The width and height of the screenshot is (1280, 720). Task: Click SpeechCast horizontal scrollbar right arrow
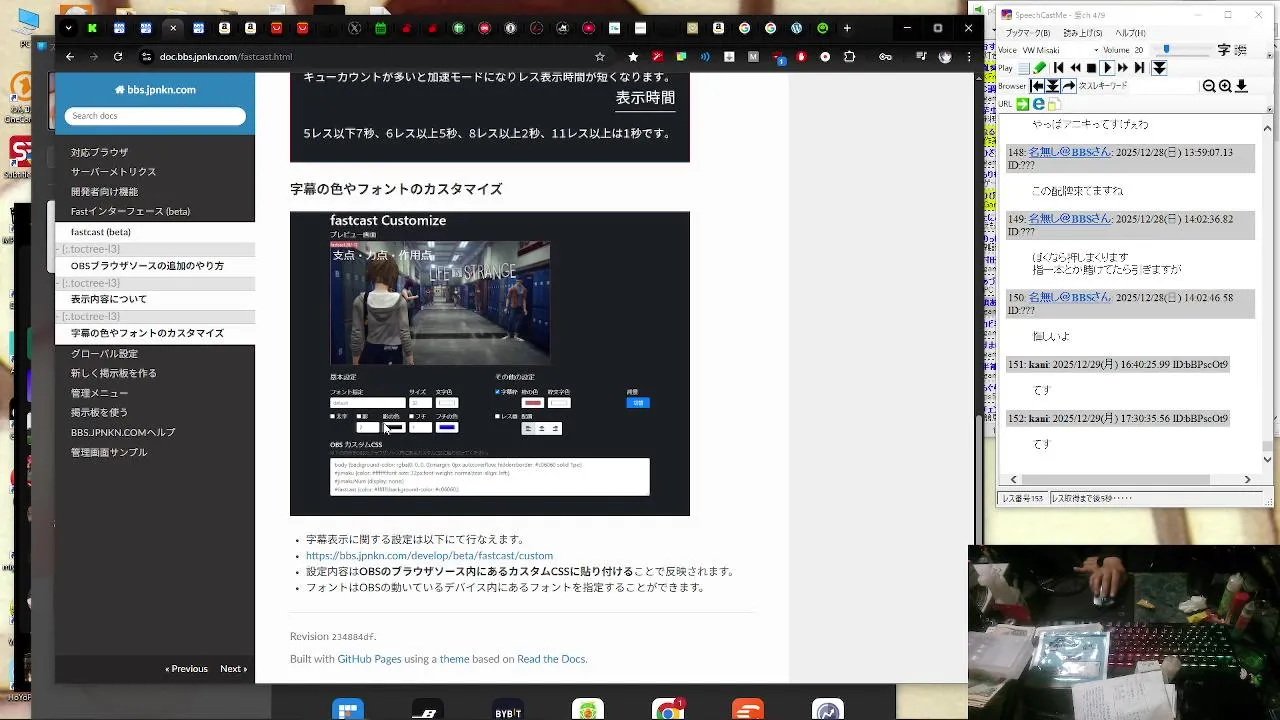1247,480
